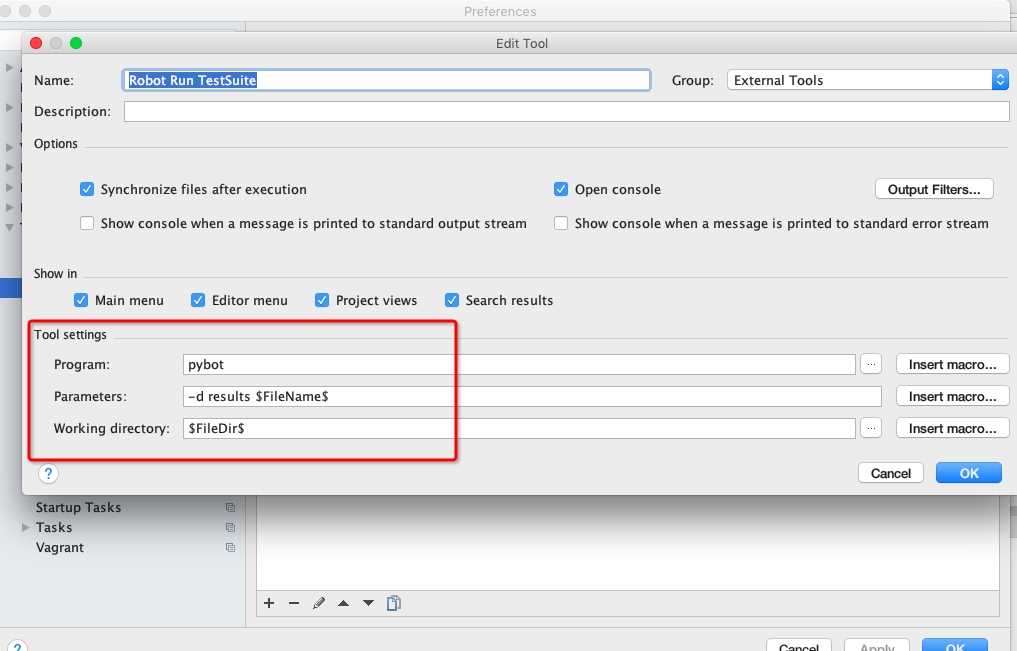Image resolution: width=1017 pixels, height=651 pixels.
Task: Uncheck Synchronize files after execution
Action: point(87,189)
